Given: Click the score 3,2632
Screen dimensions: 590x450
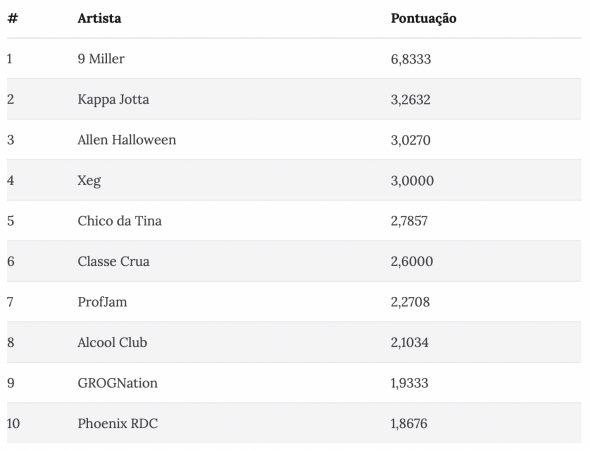Looking at the screenshot, I should tap(411, 100).
